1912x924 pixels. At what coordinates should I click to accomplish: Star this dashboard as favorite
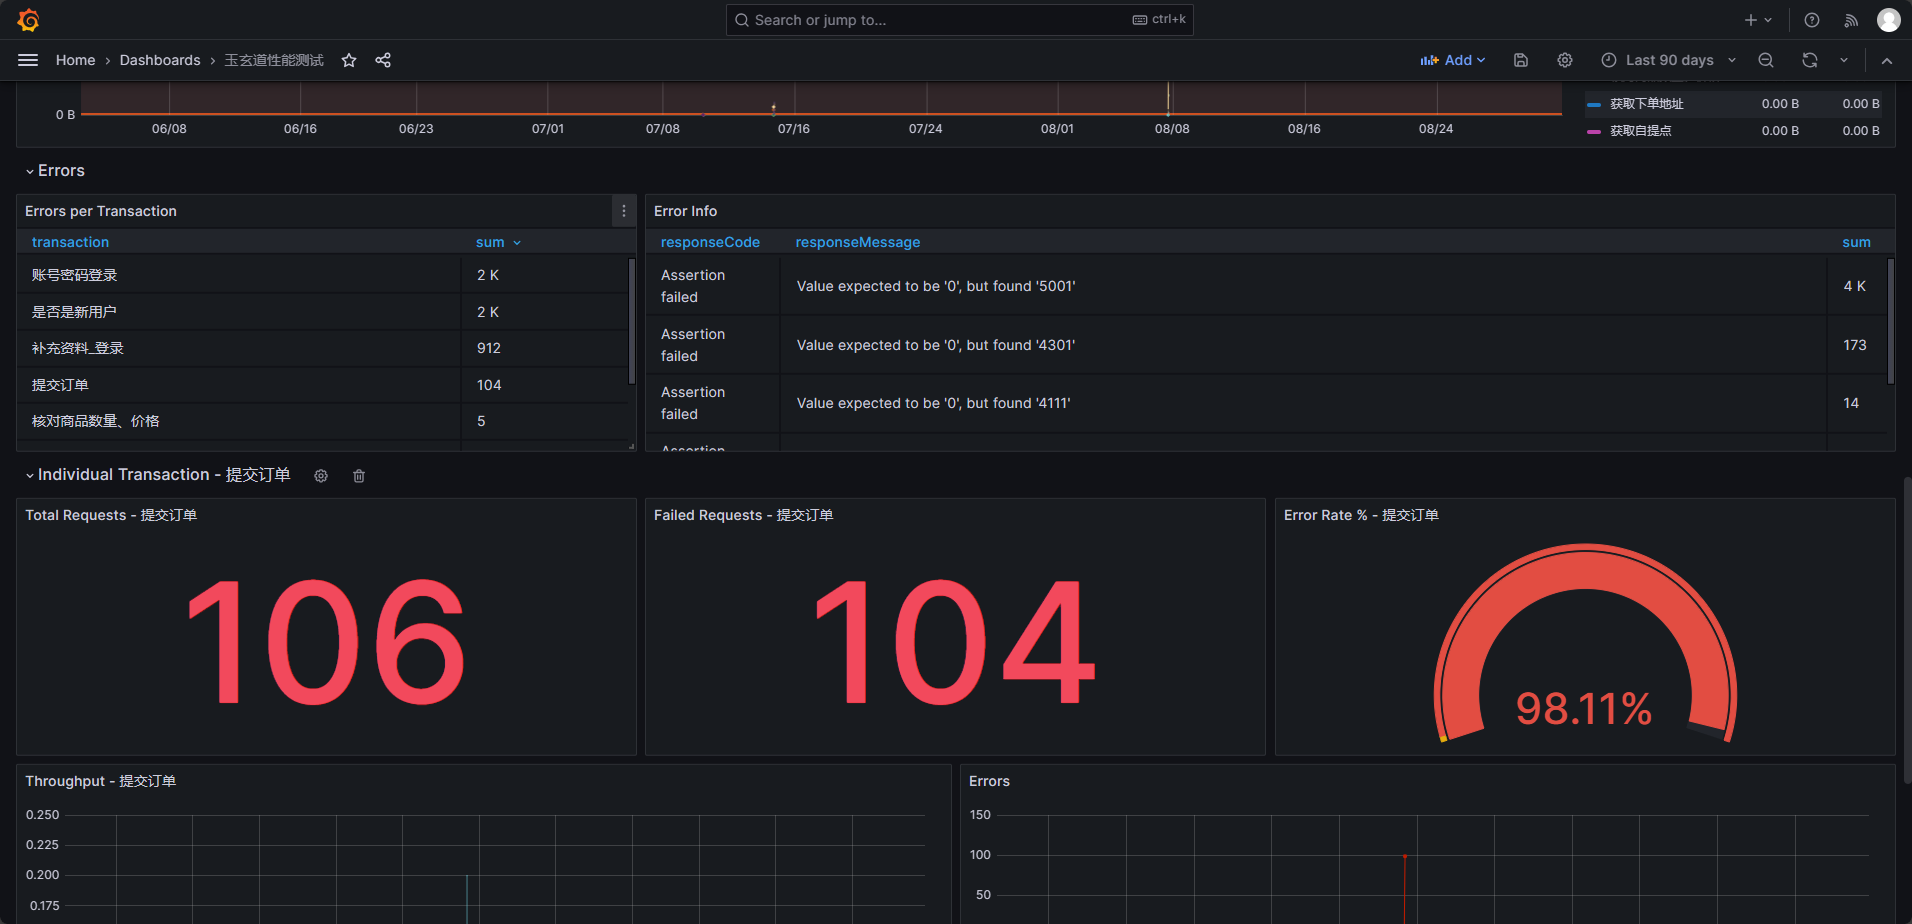click(349, 60)
